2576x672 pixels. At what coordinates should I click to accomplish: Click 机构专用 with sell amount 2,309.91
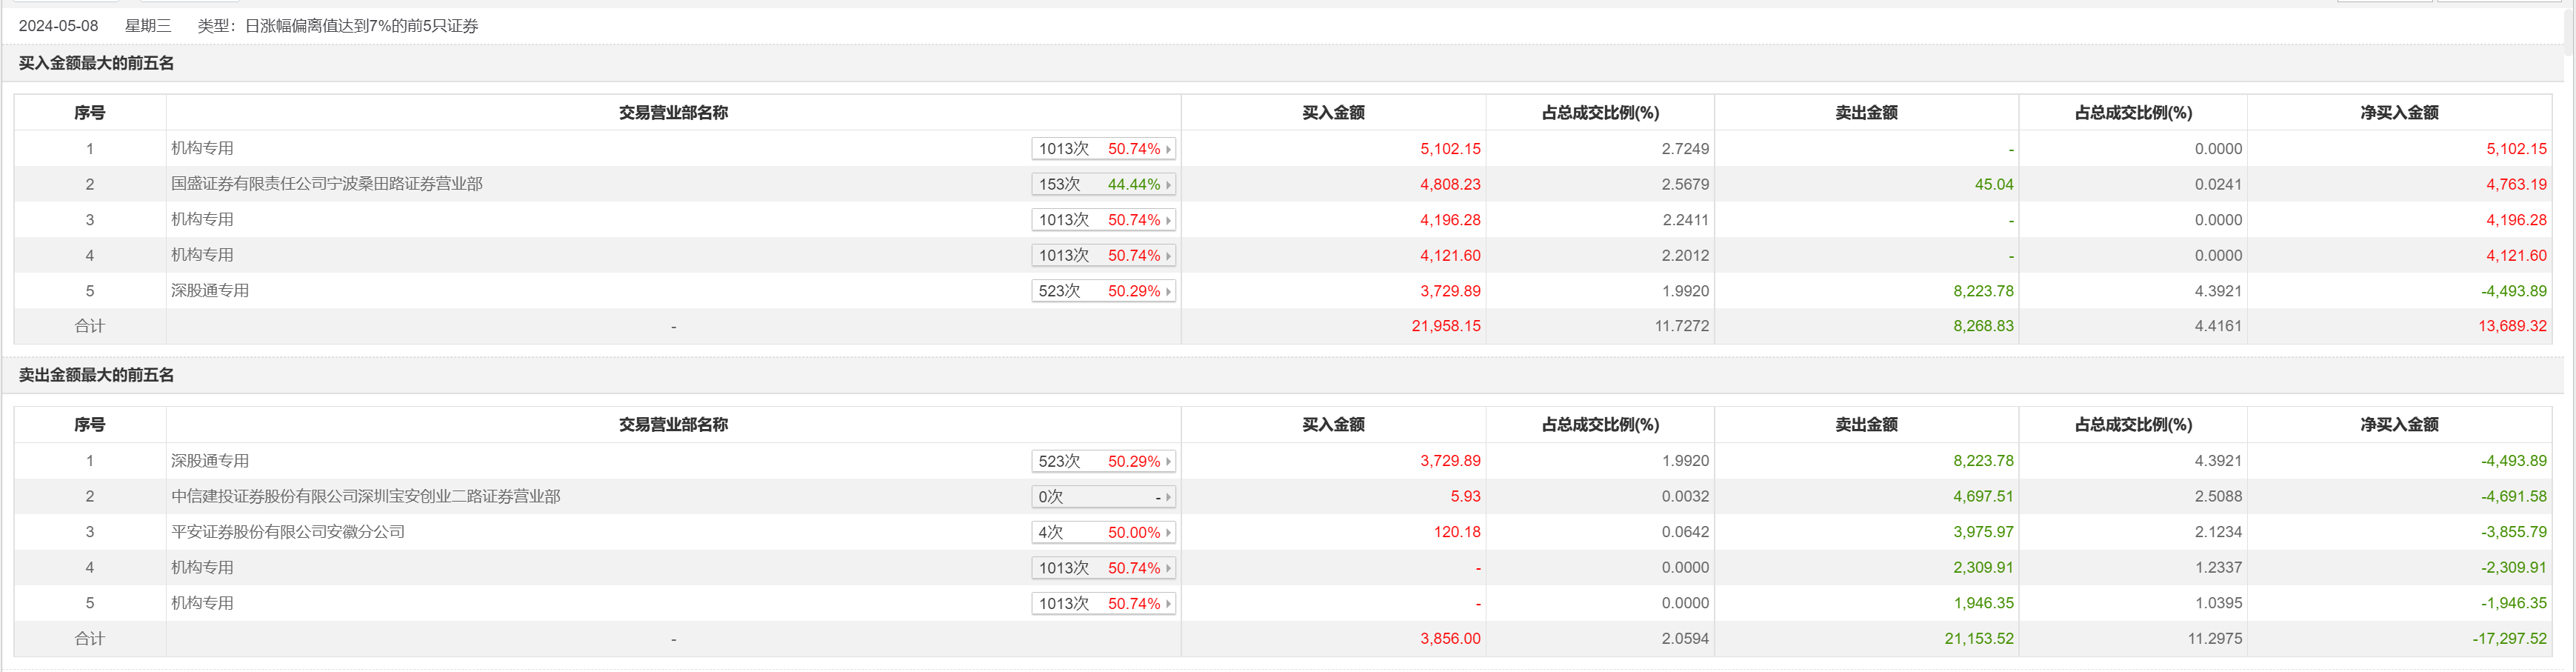pyautogui.click(x=202, y=567)
